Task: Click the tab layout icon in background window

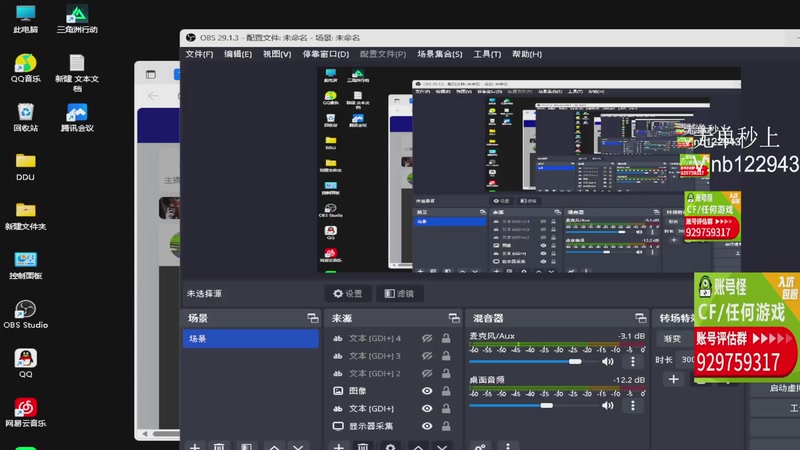Action: click(151, 74)
